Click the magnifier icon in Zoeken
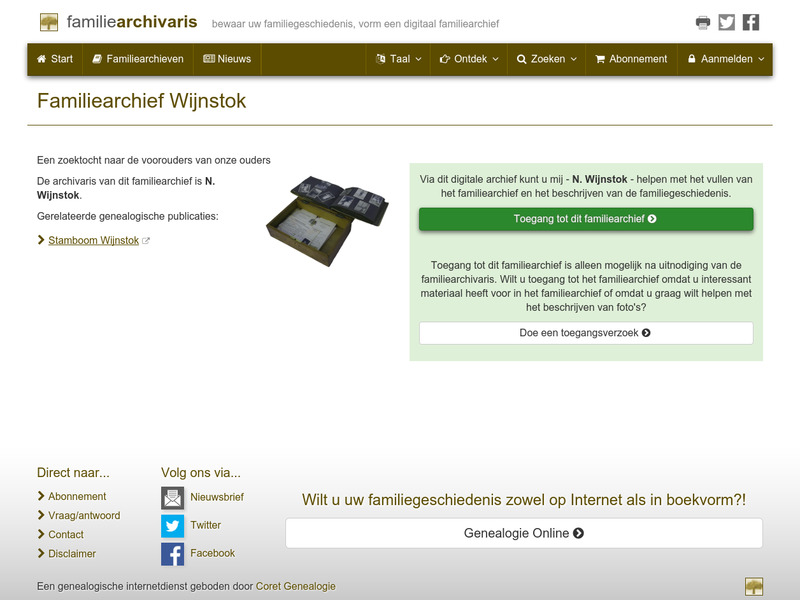Screen dimensions: 800x600 click(x=523, y=59)
